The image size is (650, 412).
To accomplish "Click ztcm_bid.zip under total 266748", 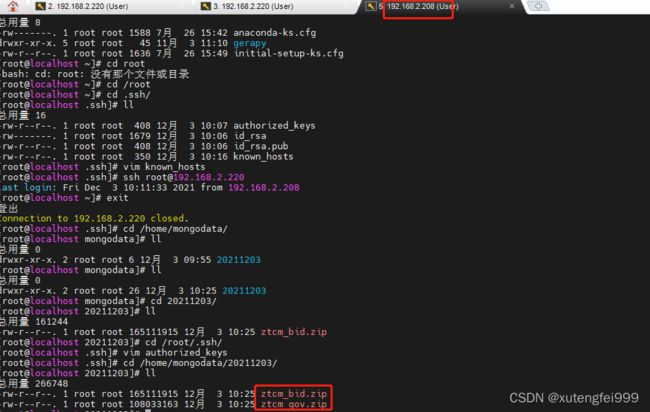I will click(293, 394).
